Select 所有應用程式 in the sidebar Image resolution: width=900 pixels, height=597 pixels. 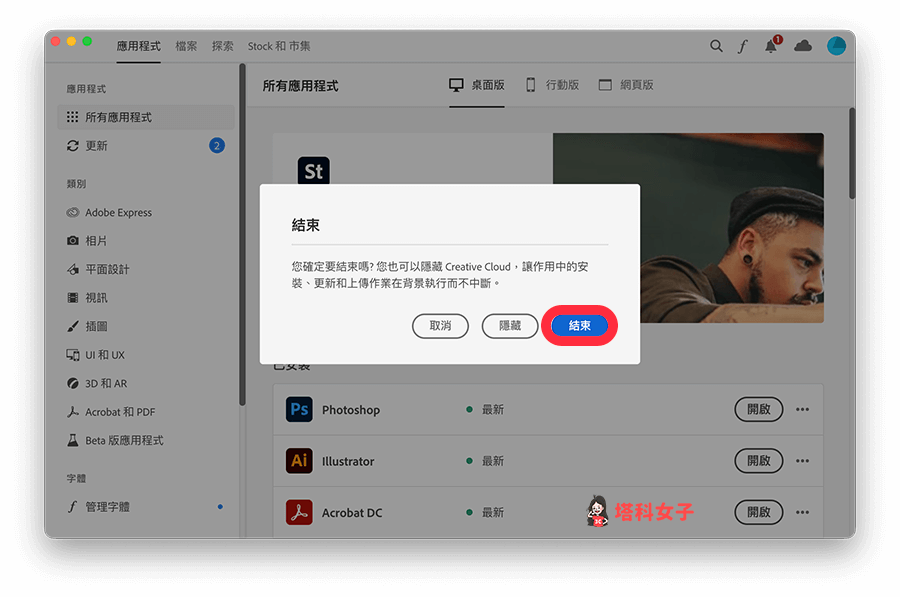click(146, 117)
